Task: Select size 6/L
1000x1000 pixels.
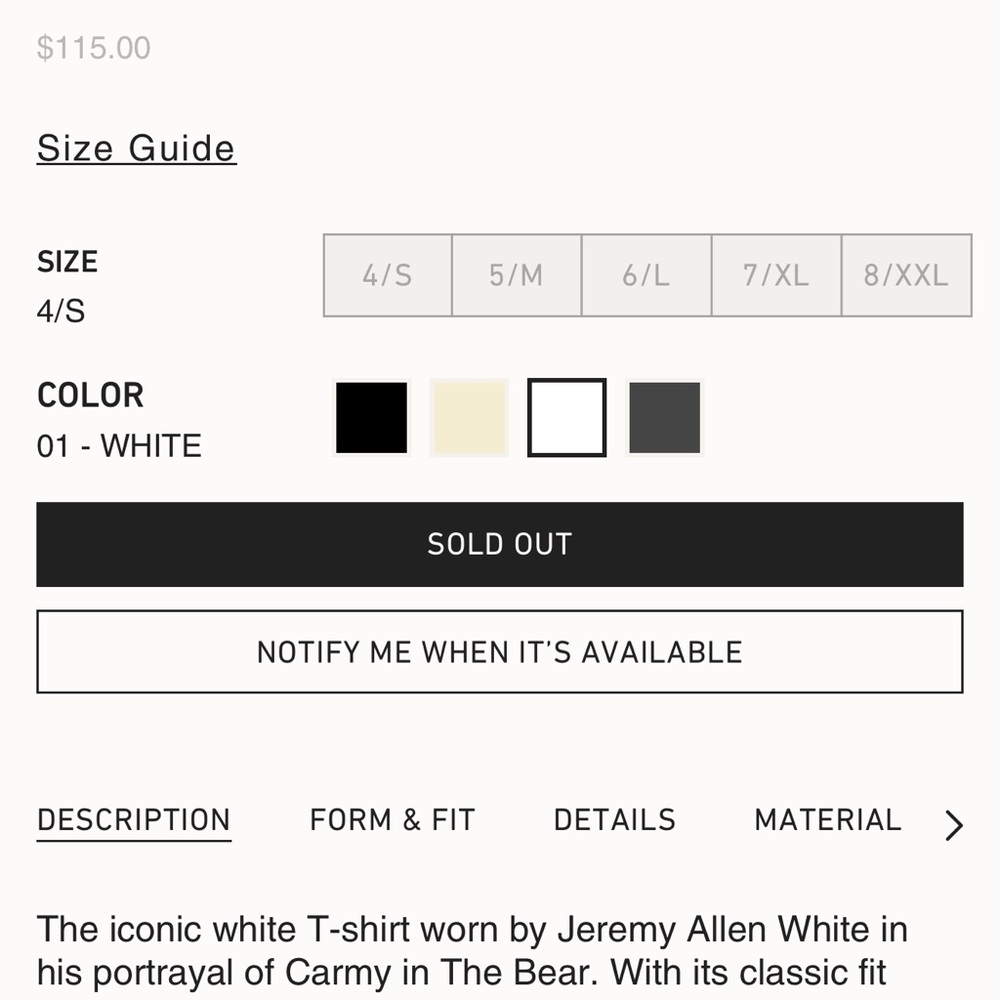Action: (x=646, y=276)
